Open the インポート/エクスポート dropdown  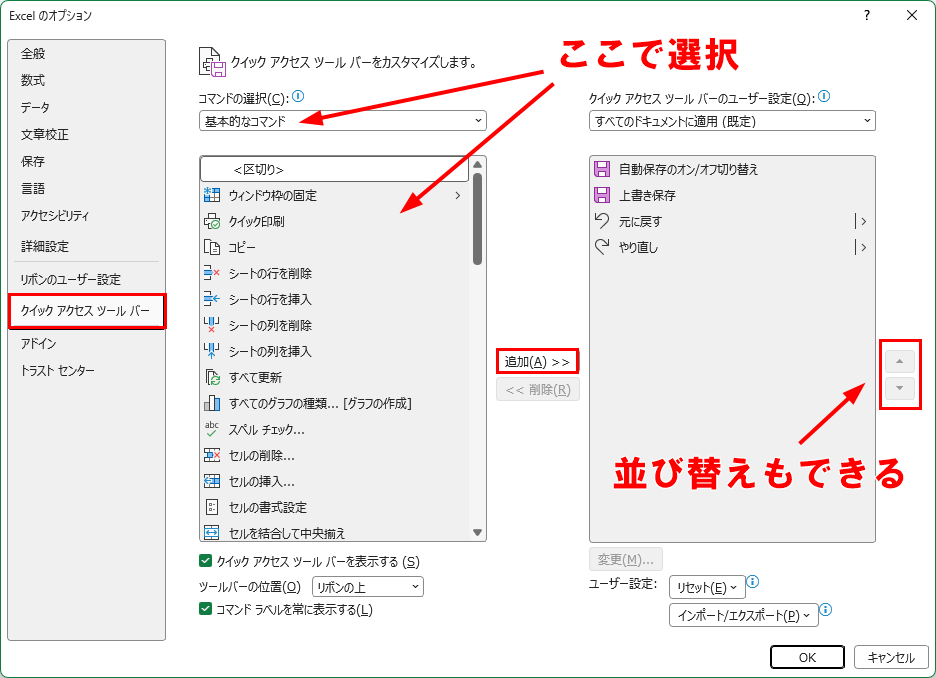point(744,615)
